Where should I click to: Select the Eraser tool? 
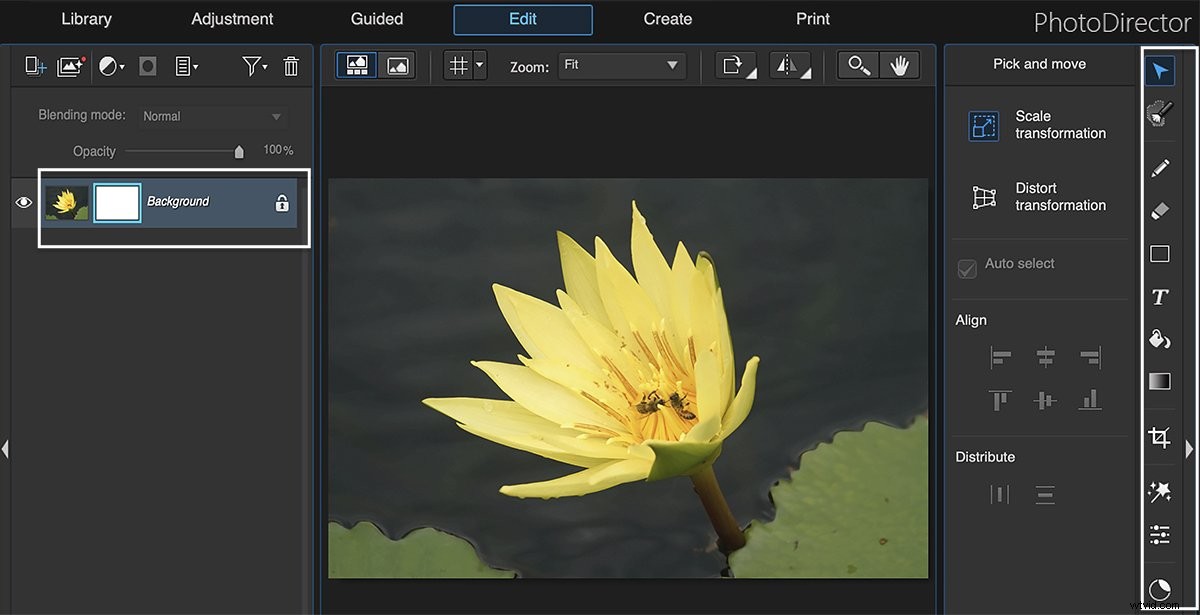(x=1159, y=211)
